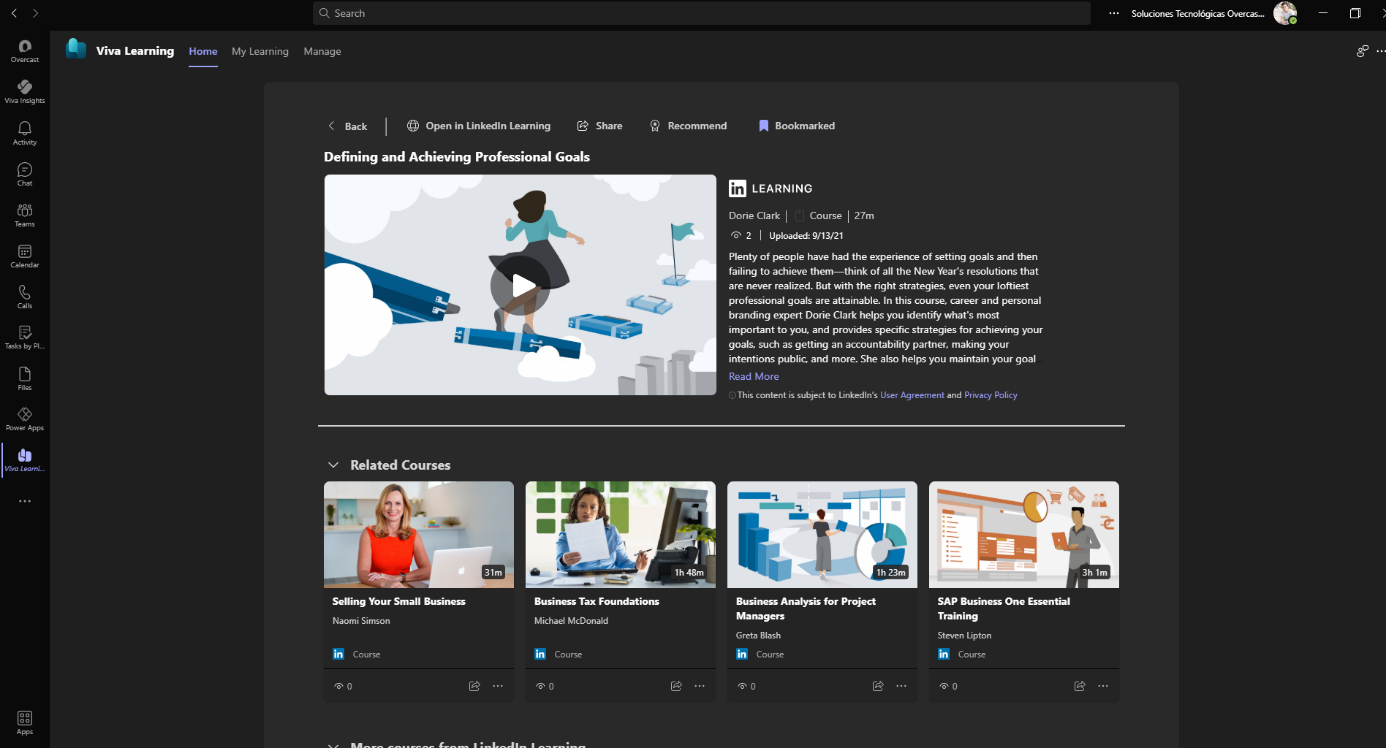1386x748 pixels.
Task: Recommend this course to others
Action: click(688, 126)
